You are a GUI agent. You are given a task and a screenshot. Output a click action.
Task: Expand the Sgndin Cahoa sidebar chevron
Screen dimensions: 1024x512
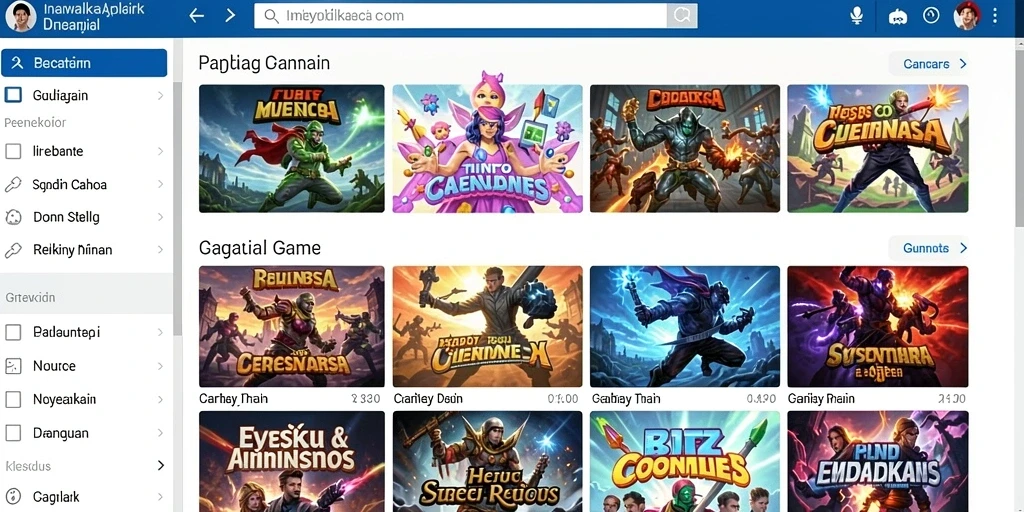click(x=160, y=185)
